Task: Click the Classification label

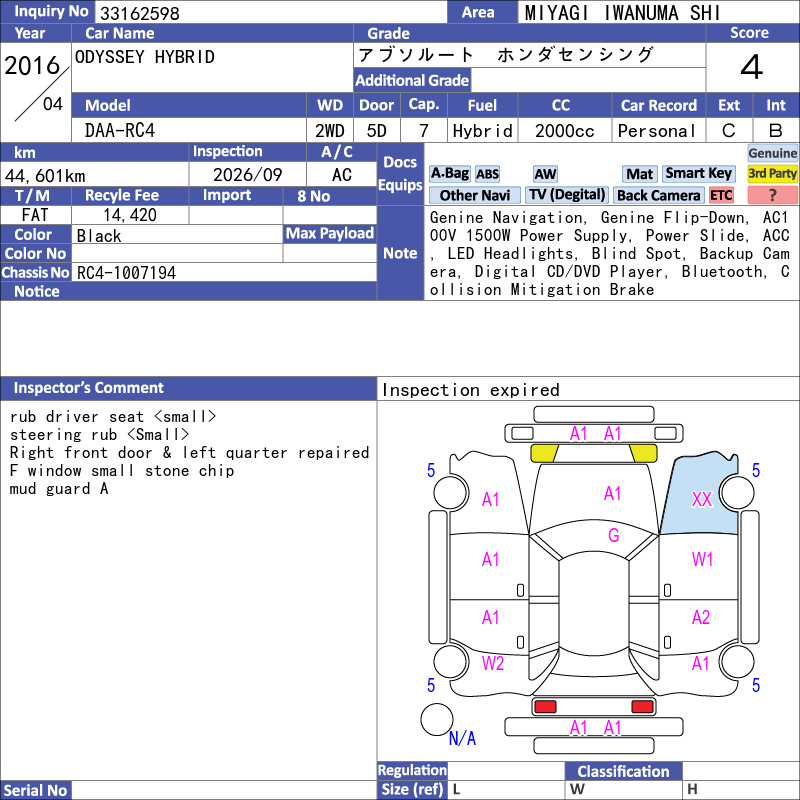Action: click(x=623, y=771)
